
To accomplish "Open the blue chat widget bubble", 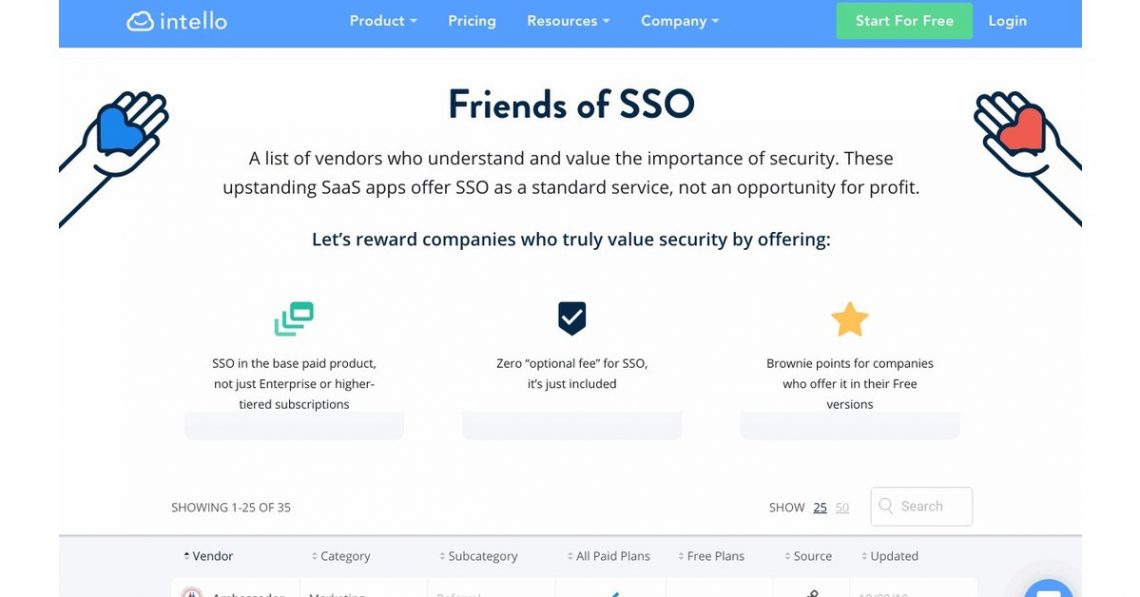I will pos(1046,589).
